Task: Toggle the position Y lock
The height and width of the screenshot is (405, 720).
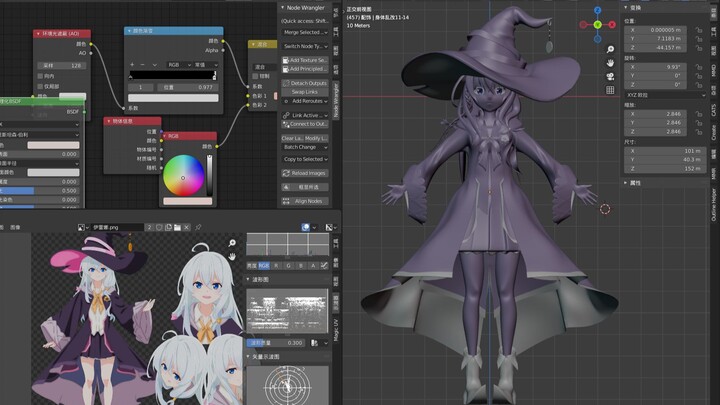Action: (698, 39)
